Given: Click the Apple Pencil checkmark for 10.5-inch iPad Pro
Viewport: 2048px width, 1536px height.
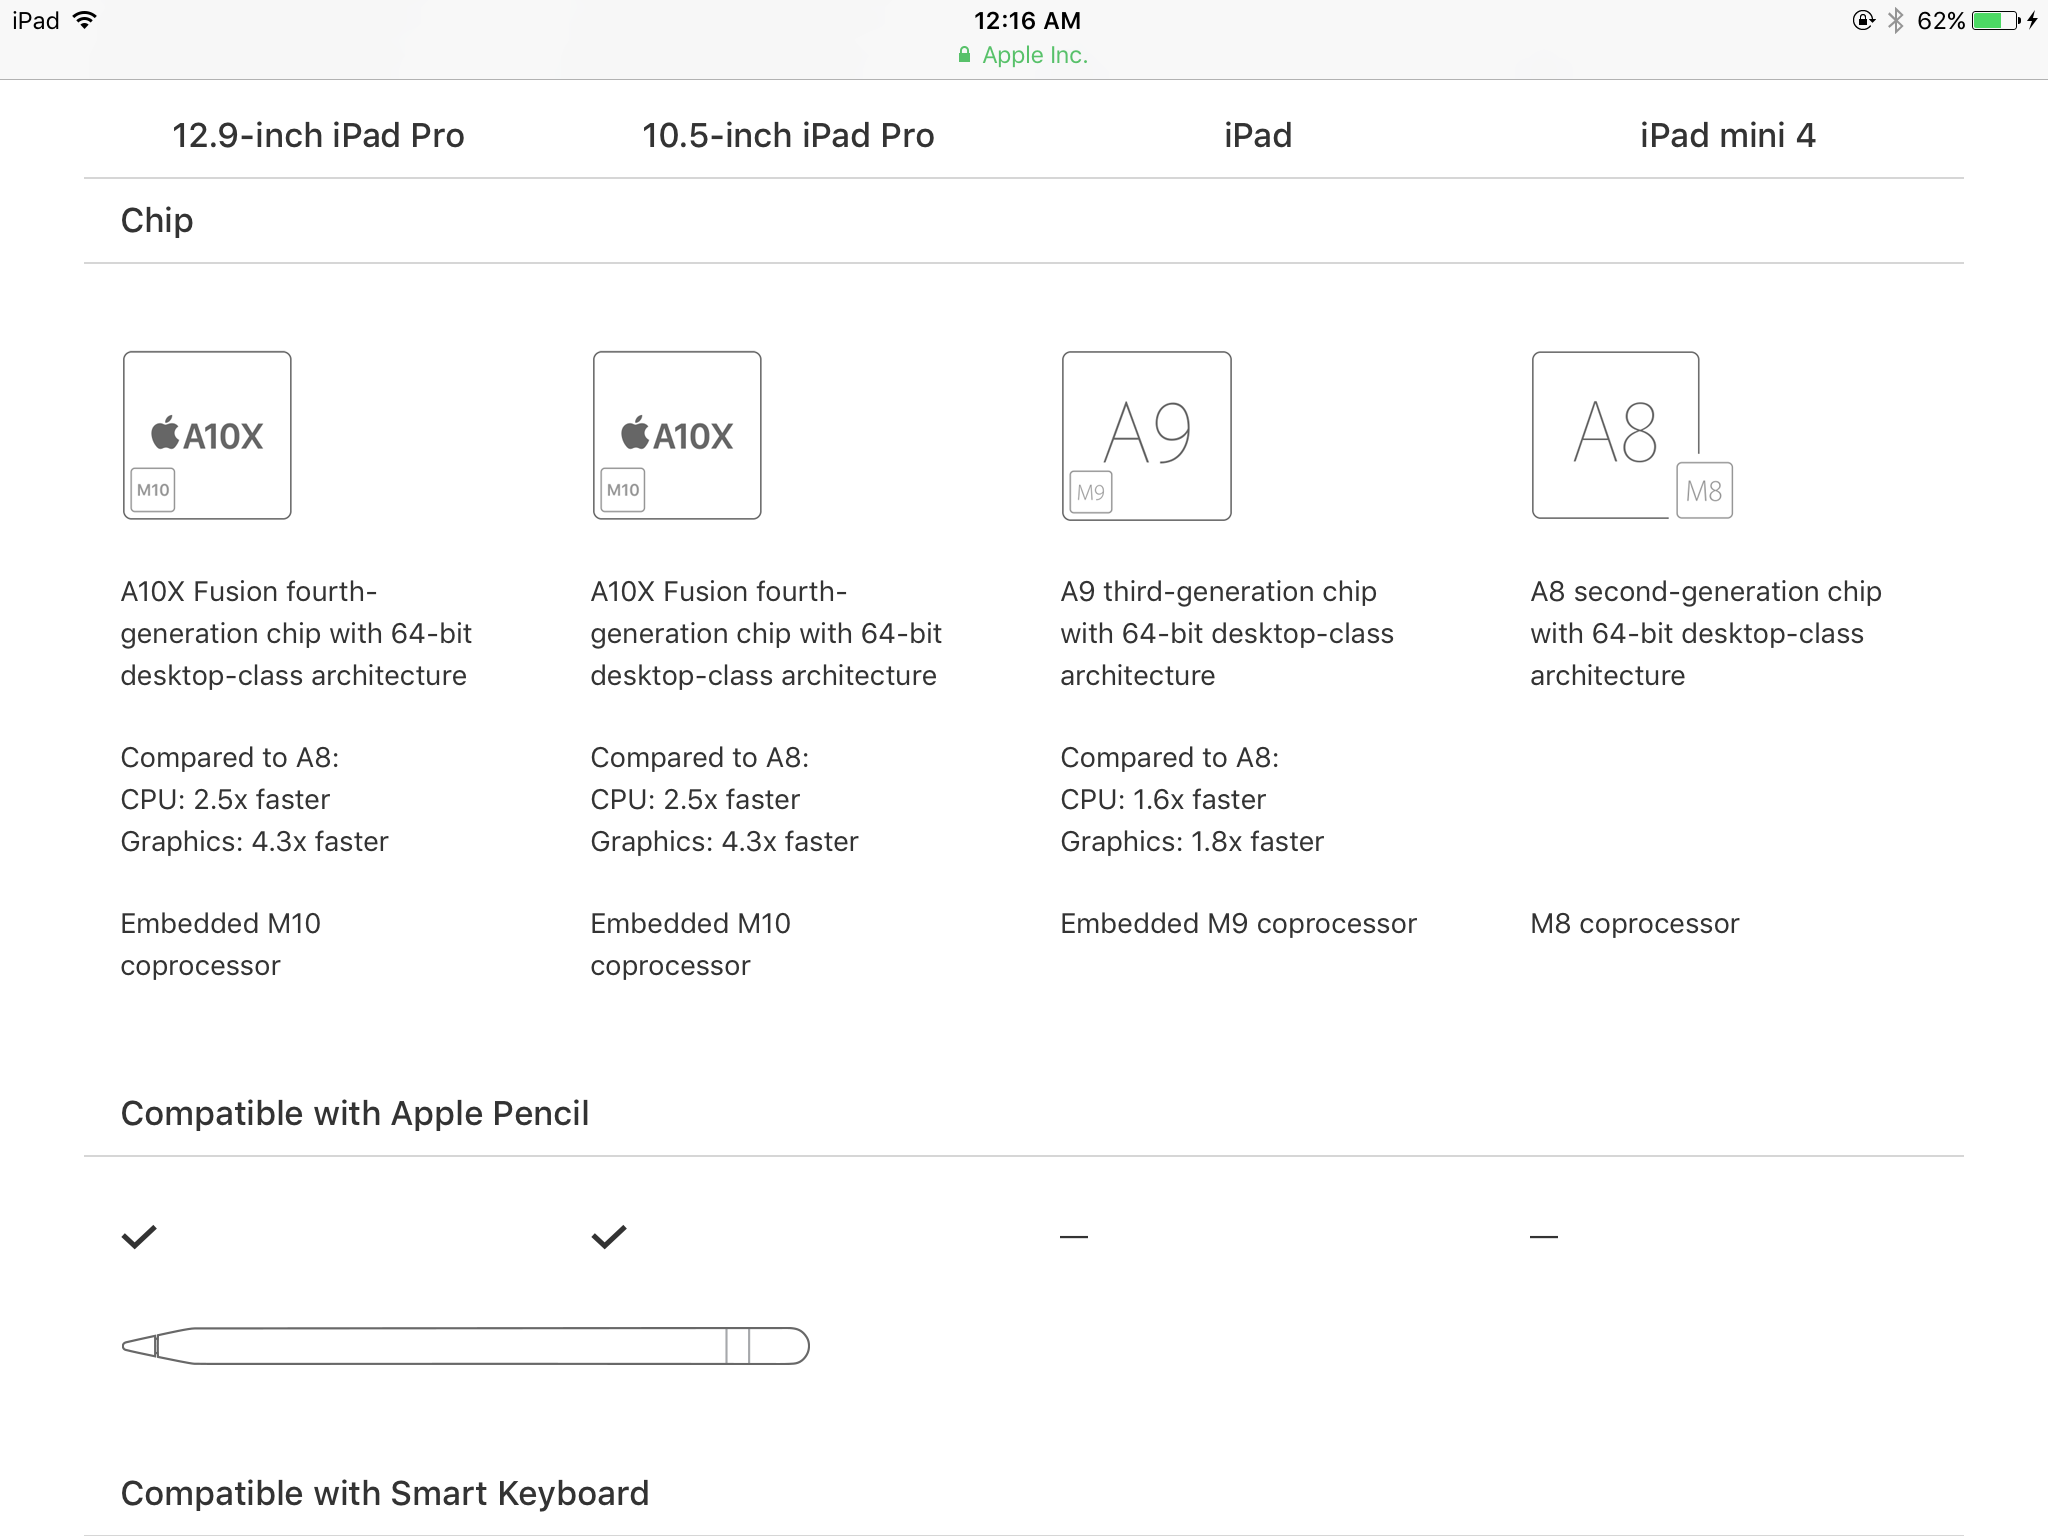Looking at the screenshot, I should 609,1237.
